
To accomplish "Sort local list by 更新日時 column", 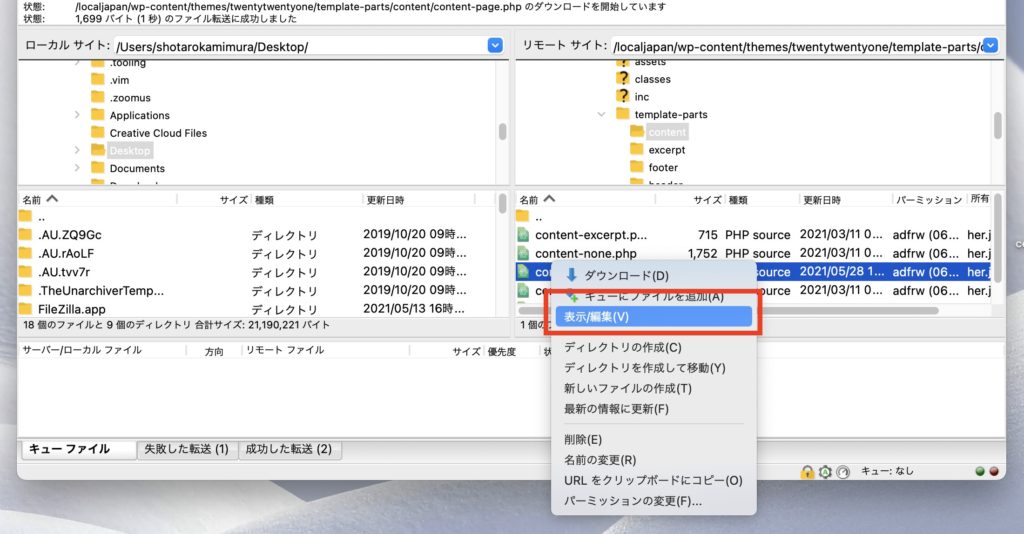I will (x=418, y=199).
